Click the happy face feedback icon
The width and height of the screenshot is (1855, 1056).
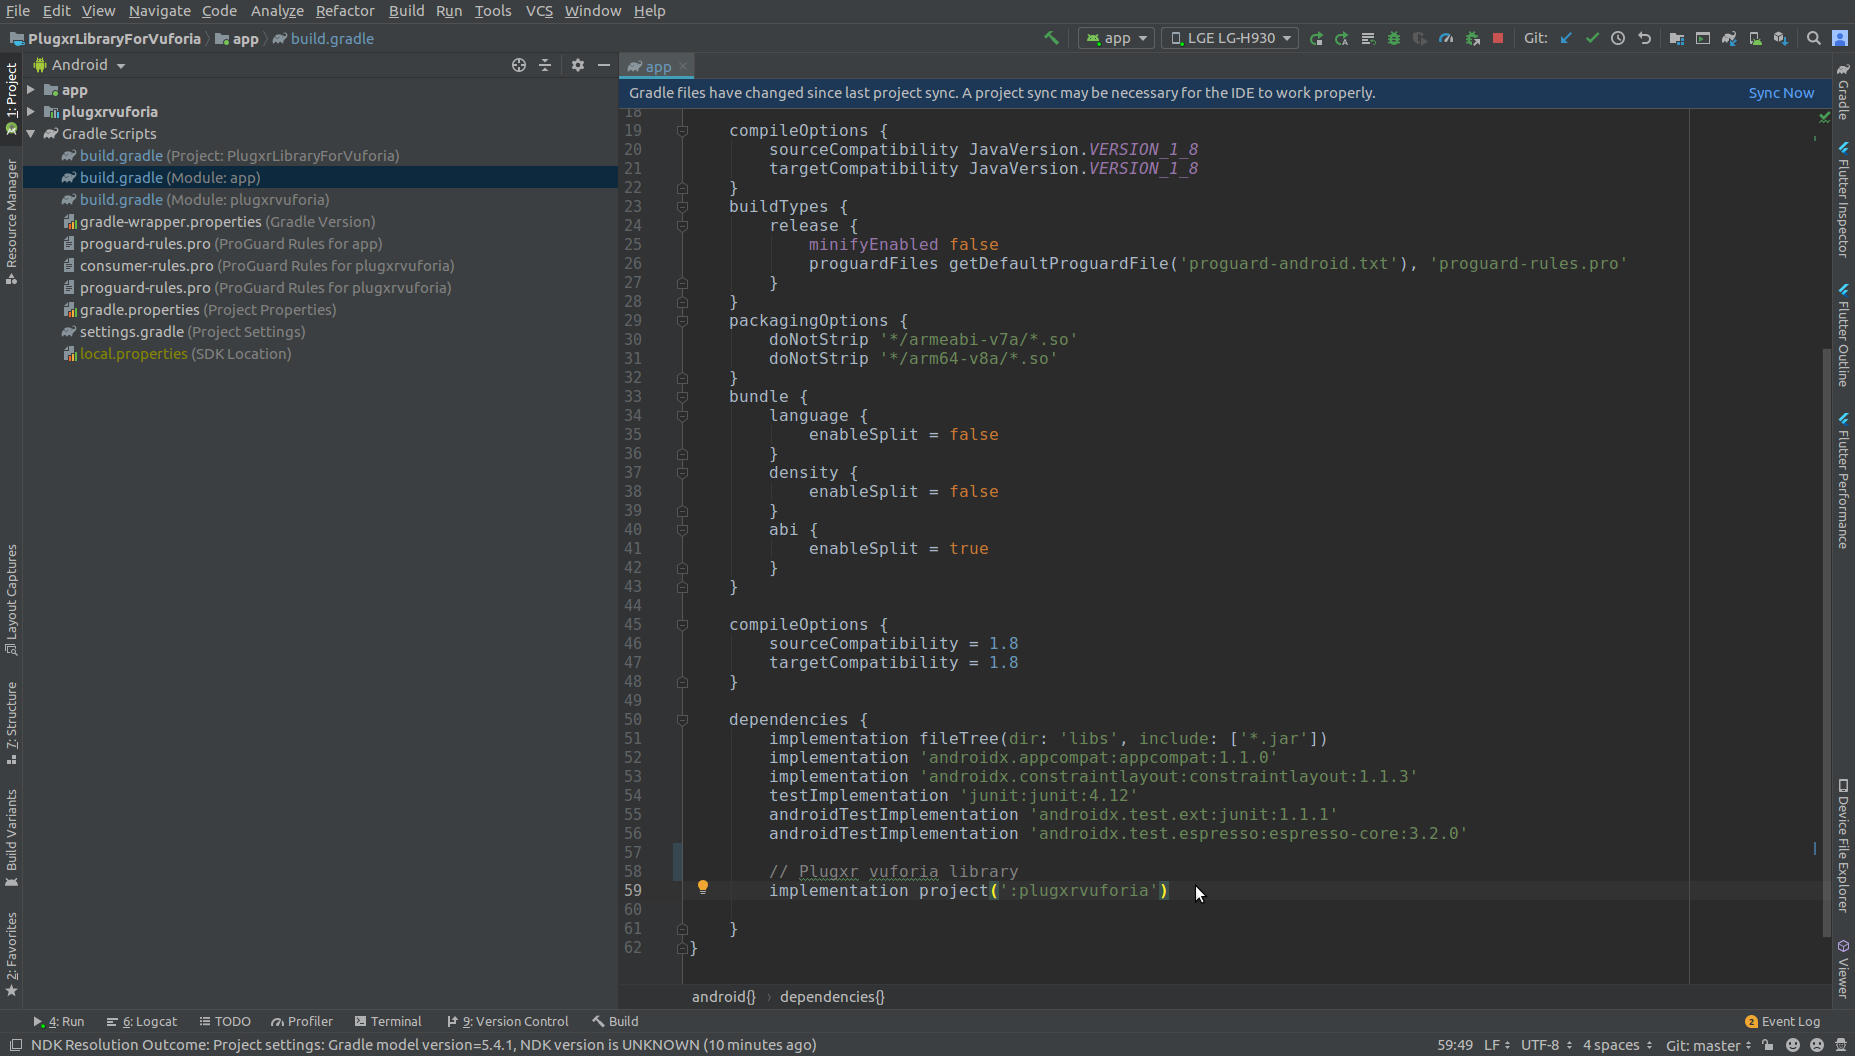point(1793,1045)
